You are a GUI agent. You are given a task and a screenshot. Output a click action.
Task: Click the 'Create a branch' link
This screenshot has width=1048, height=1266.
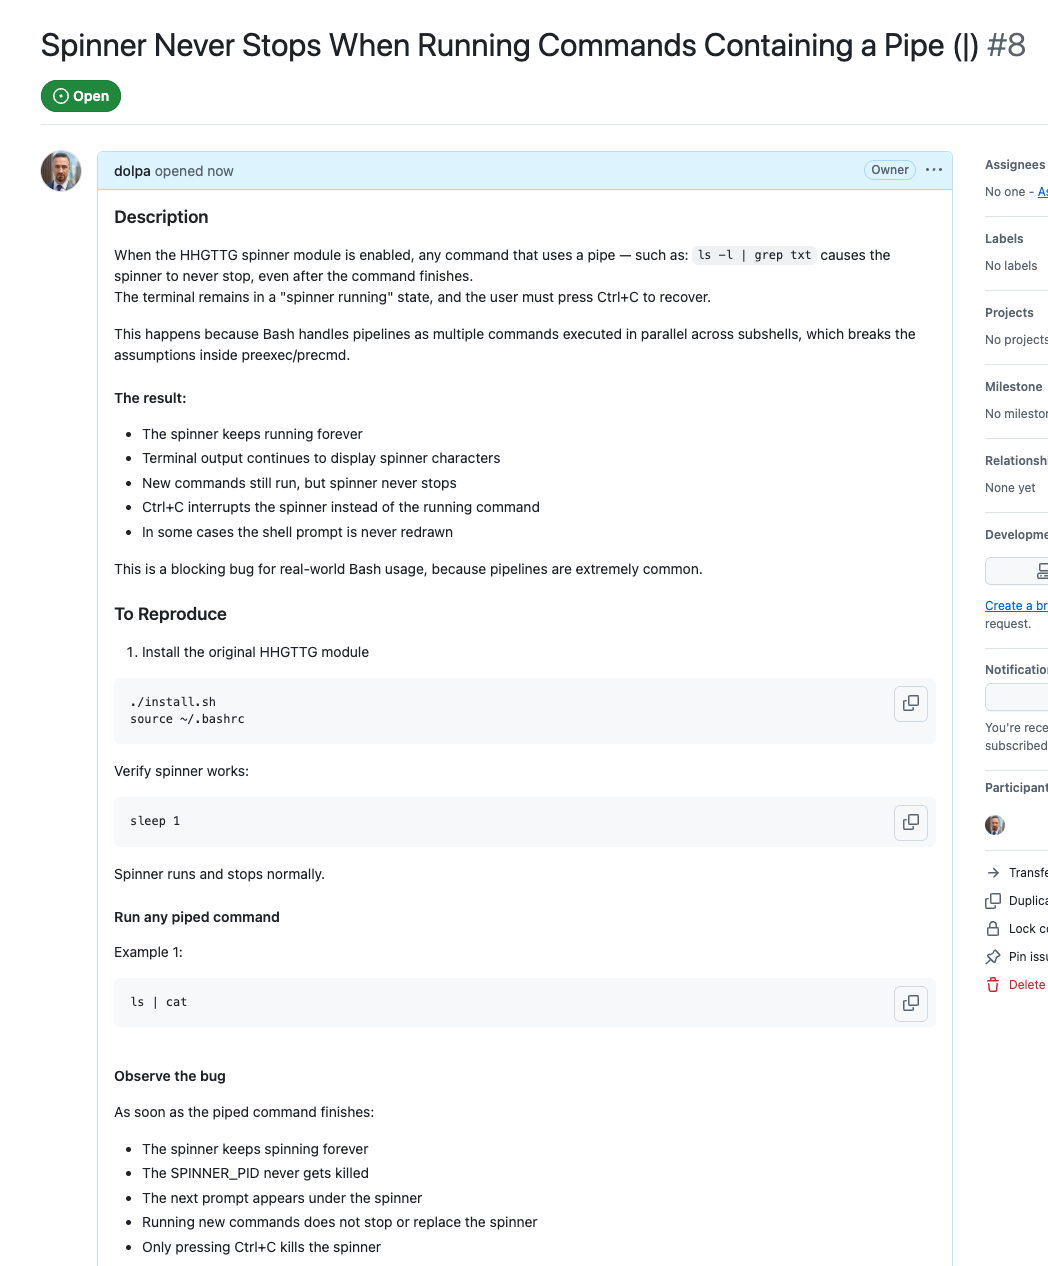(1016, 606)
